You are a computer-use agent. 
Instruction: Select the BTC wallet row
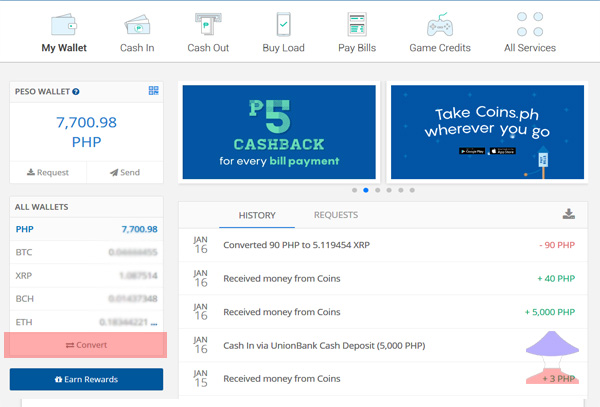point(86,252)
